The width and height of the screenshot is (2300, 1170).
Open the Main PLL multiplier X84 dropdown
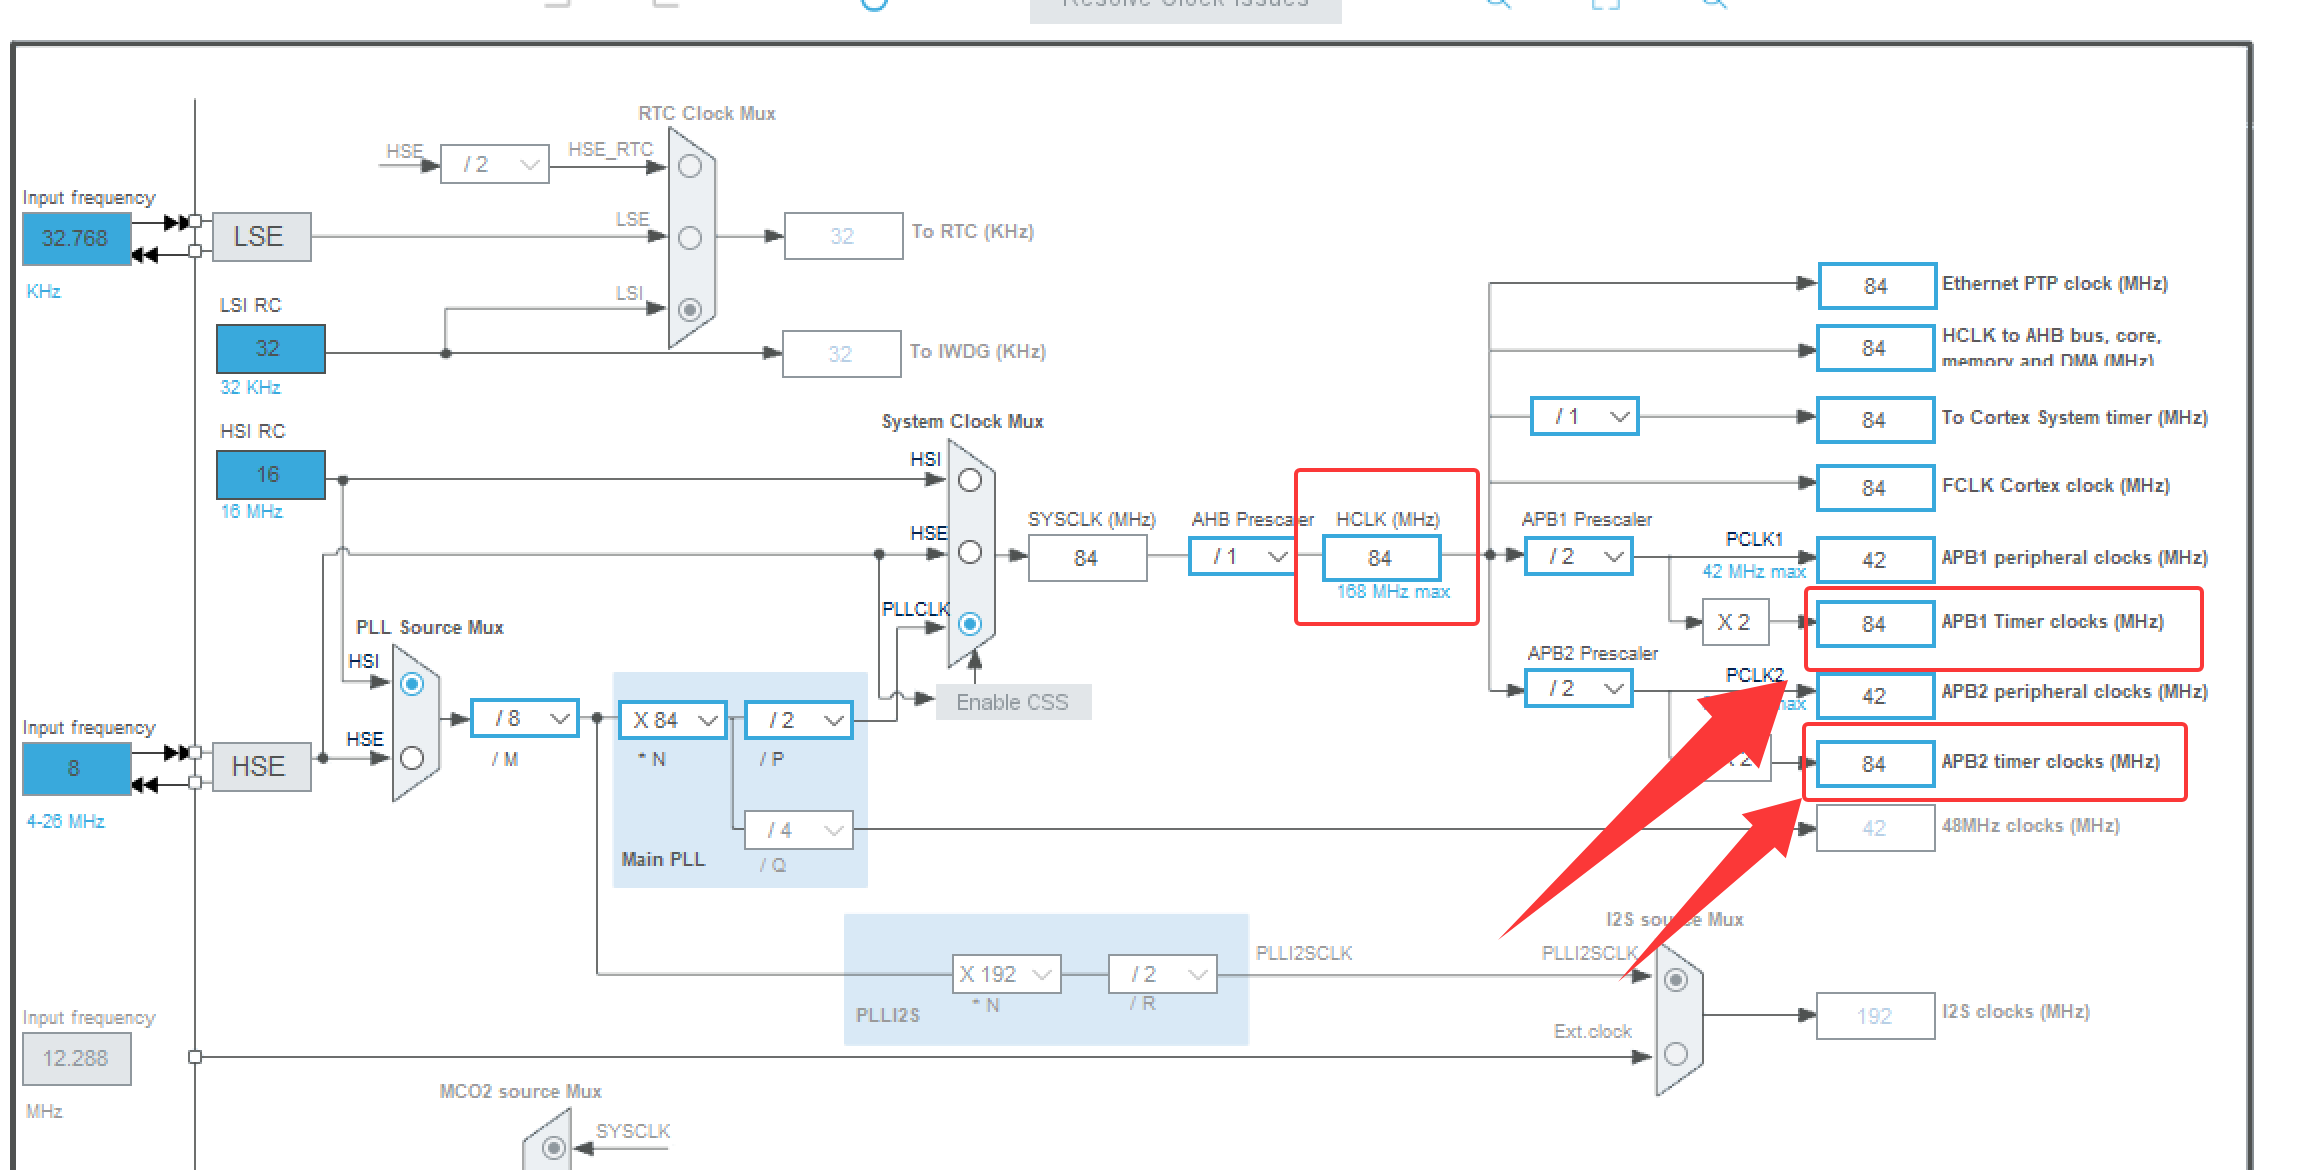(672, 719)
